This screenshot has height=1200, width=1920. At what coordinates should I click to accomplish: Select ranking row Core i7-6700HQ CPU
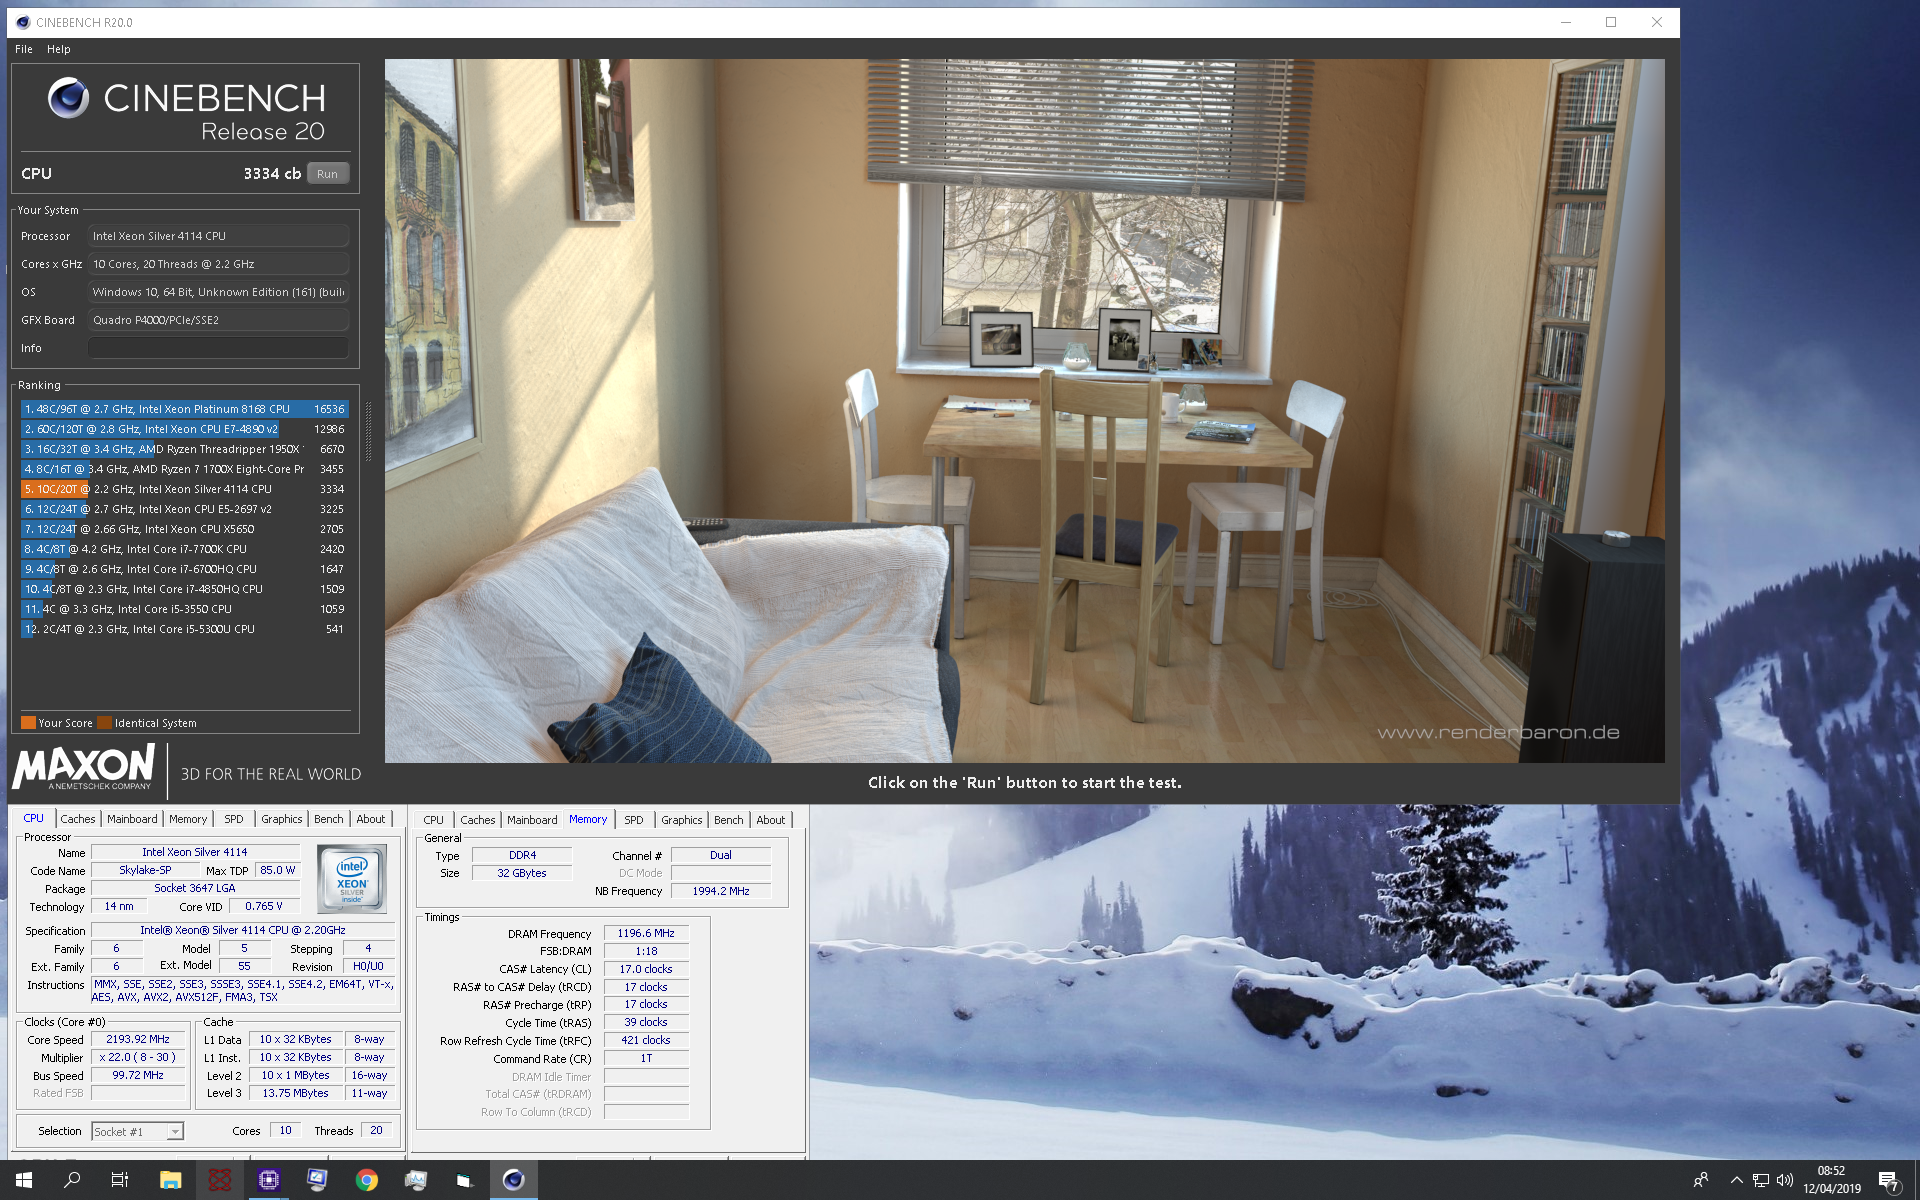pyautogui.click(x=184, y=569)
